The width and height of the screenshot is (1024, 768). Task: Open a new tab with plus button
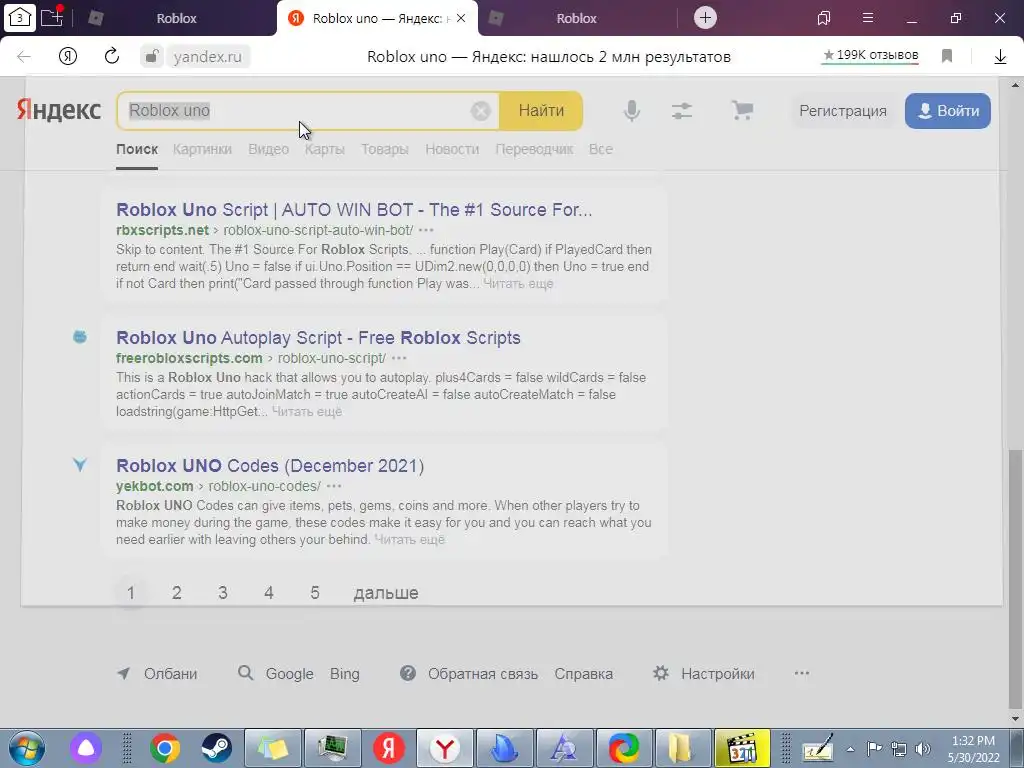tap(705, 18)
